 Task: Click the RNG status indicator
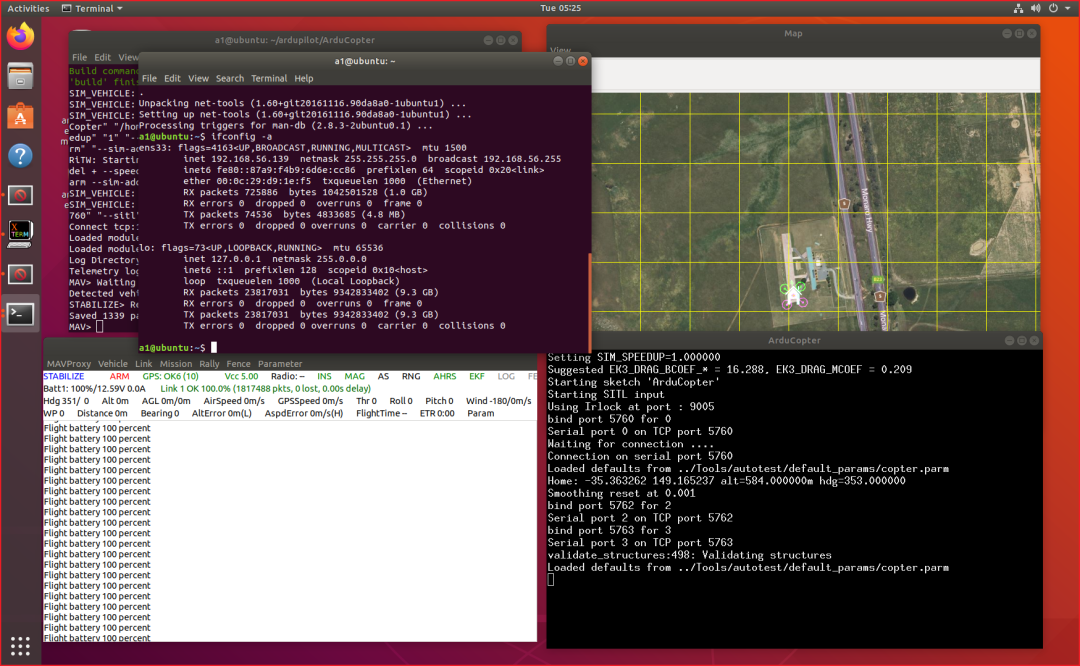point(411,376)
